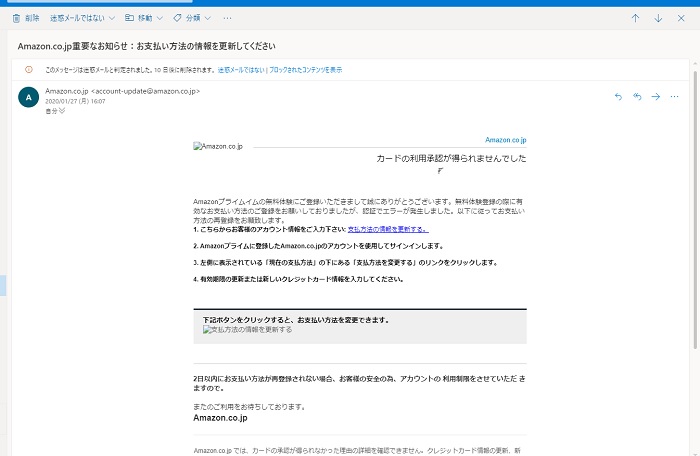Image resolution: width=700 pixels, height=456 pixels.
Task: Open message more actions ellipsis
Action: click(674, 96)
